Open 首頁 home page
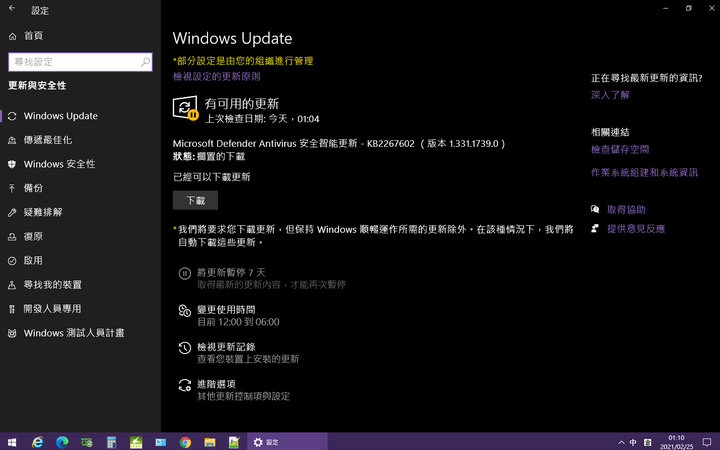The height and width of the screenshot is (450, 720). tap(33, 36)
